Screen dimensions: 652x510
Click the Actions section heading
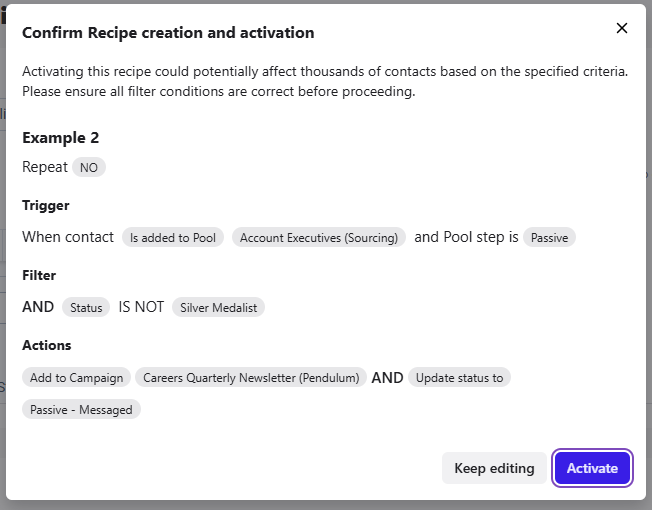[x=47, y=345]
